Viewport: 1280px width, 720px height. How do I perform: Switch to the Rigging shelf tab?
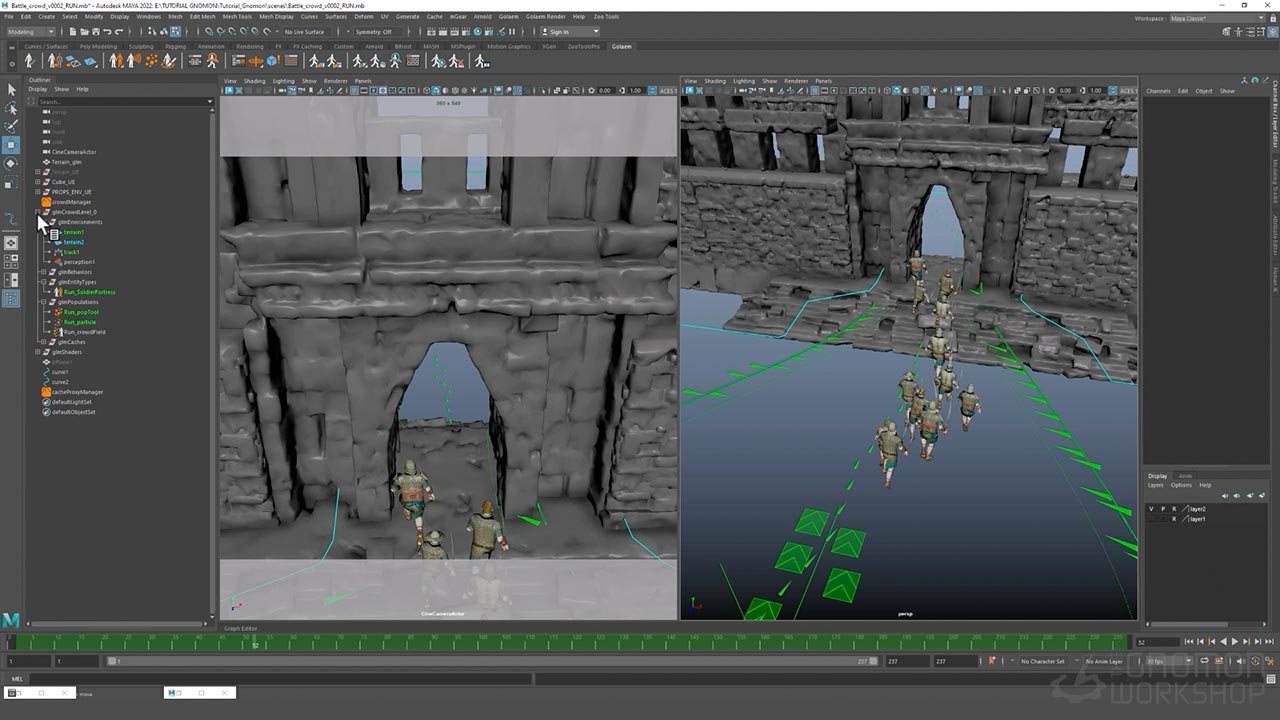[175, 46]
